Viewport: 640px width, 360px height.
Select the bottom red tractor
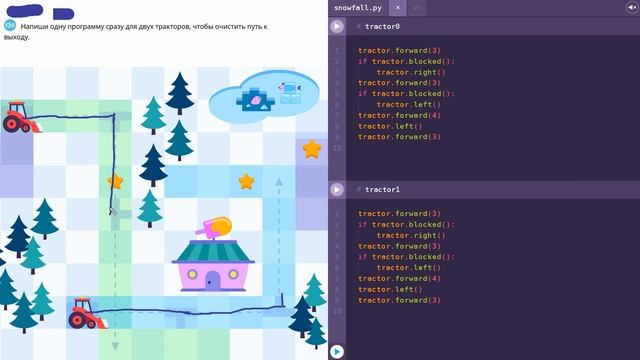pos(87,313)
